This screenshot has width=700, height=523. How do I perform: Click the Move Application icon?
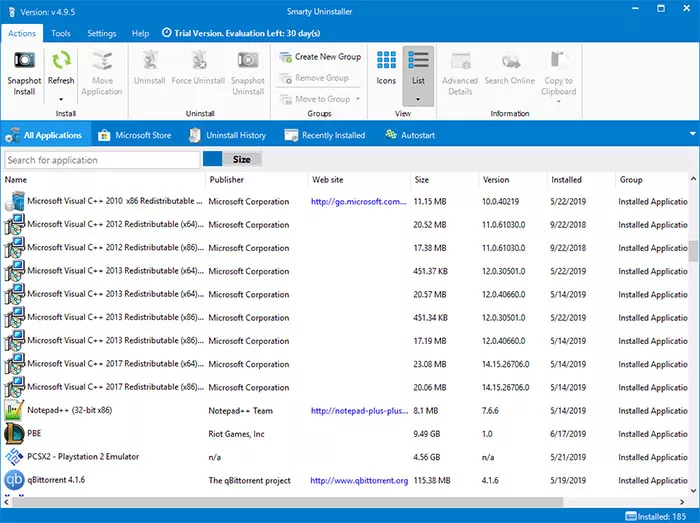[x=102, y=60]
